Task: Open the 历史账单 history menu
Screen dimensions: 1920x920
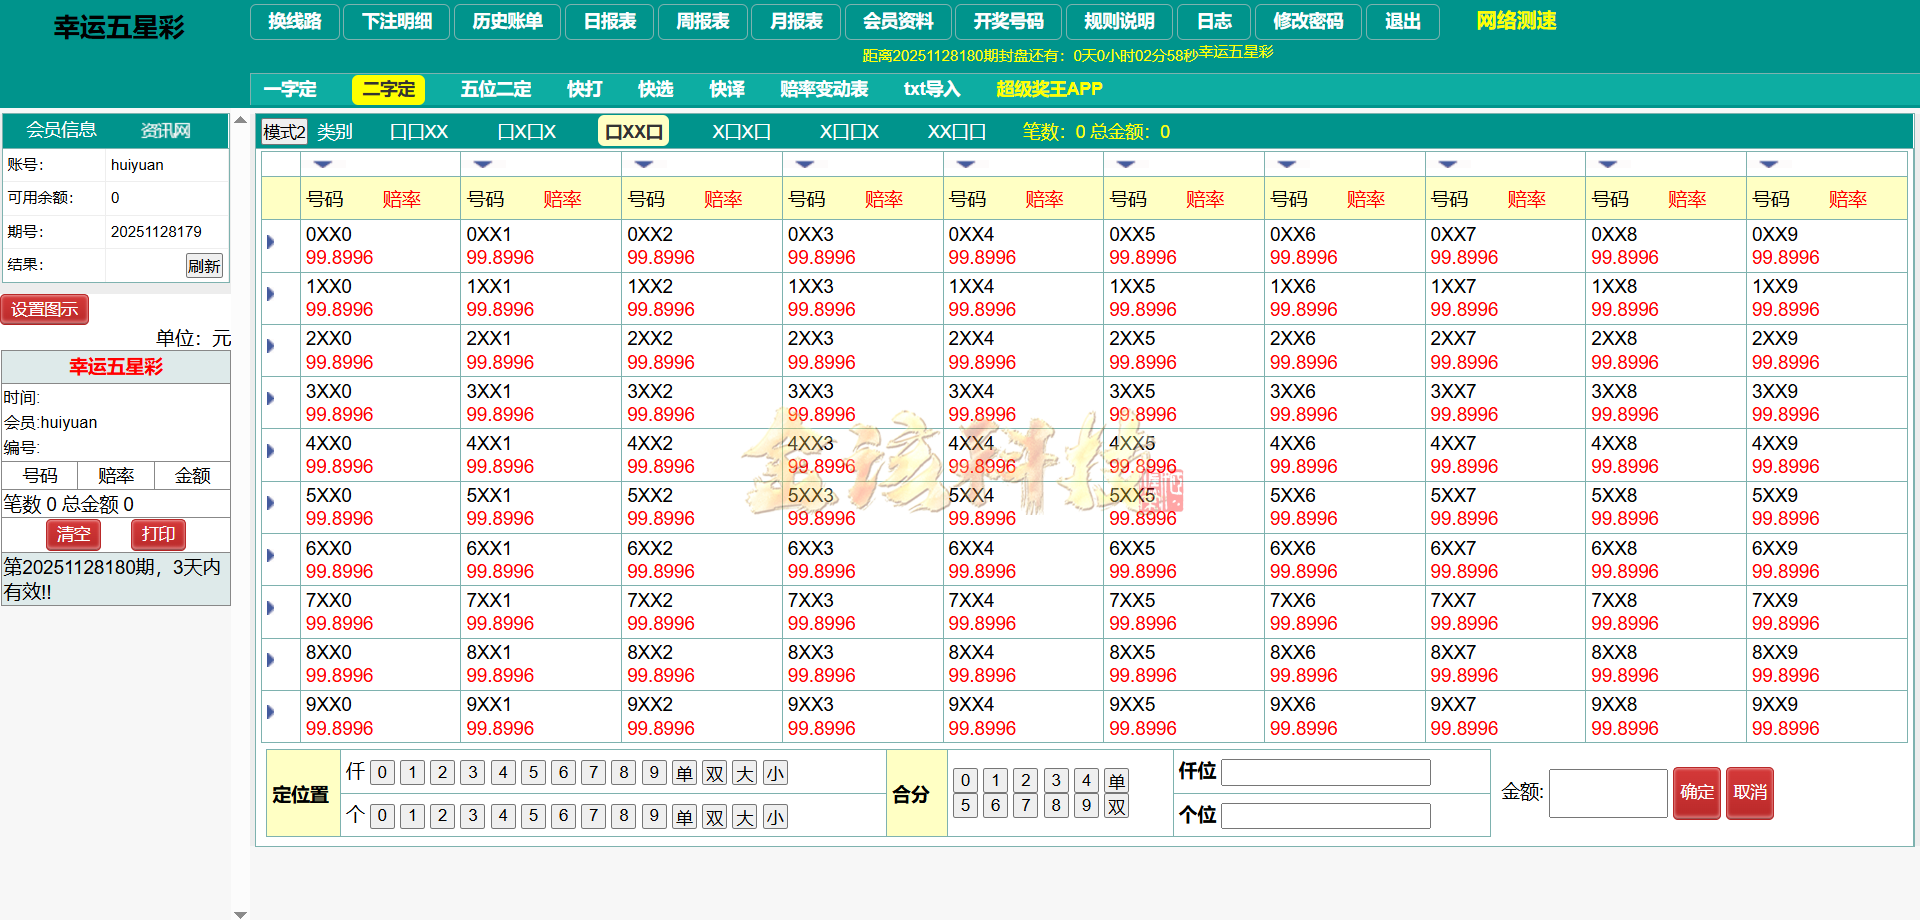Action: pyautogui.click(x=508, y=21)
